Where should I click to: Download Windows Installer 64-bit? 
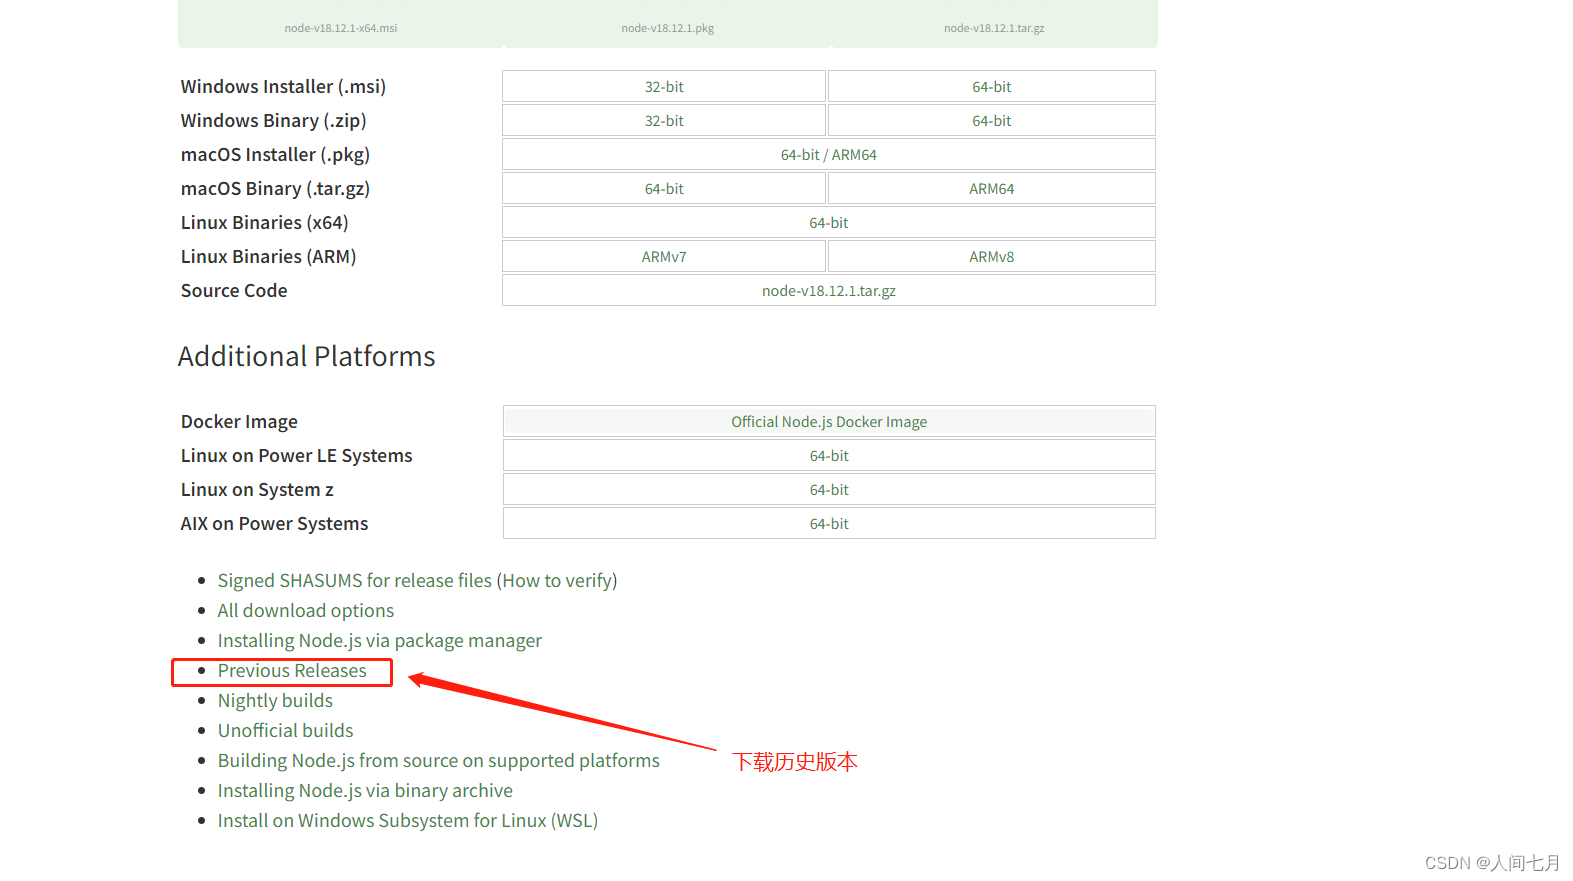tap(991, 87)
